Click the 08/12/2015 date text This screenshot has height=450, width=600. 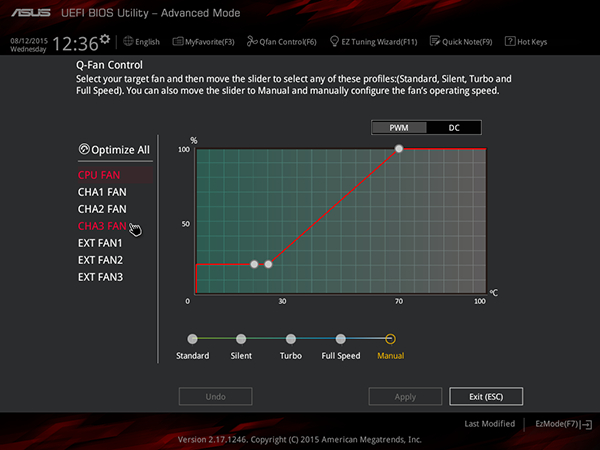[x=29, y=41]
